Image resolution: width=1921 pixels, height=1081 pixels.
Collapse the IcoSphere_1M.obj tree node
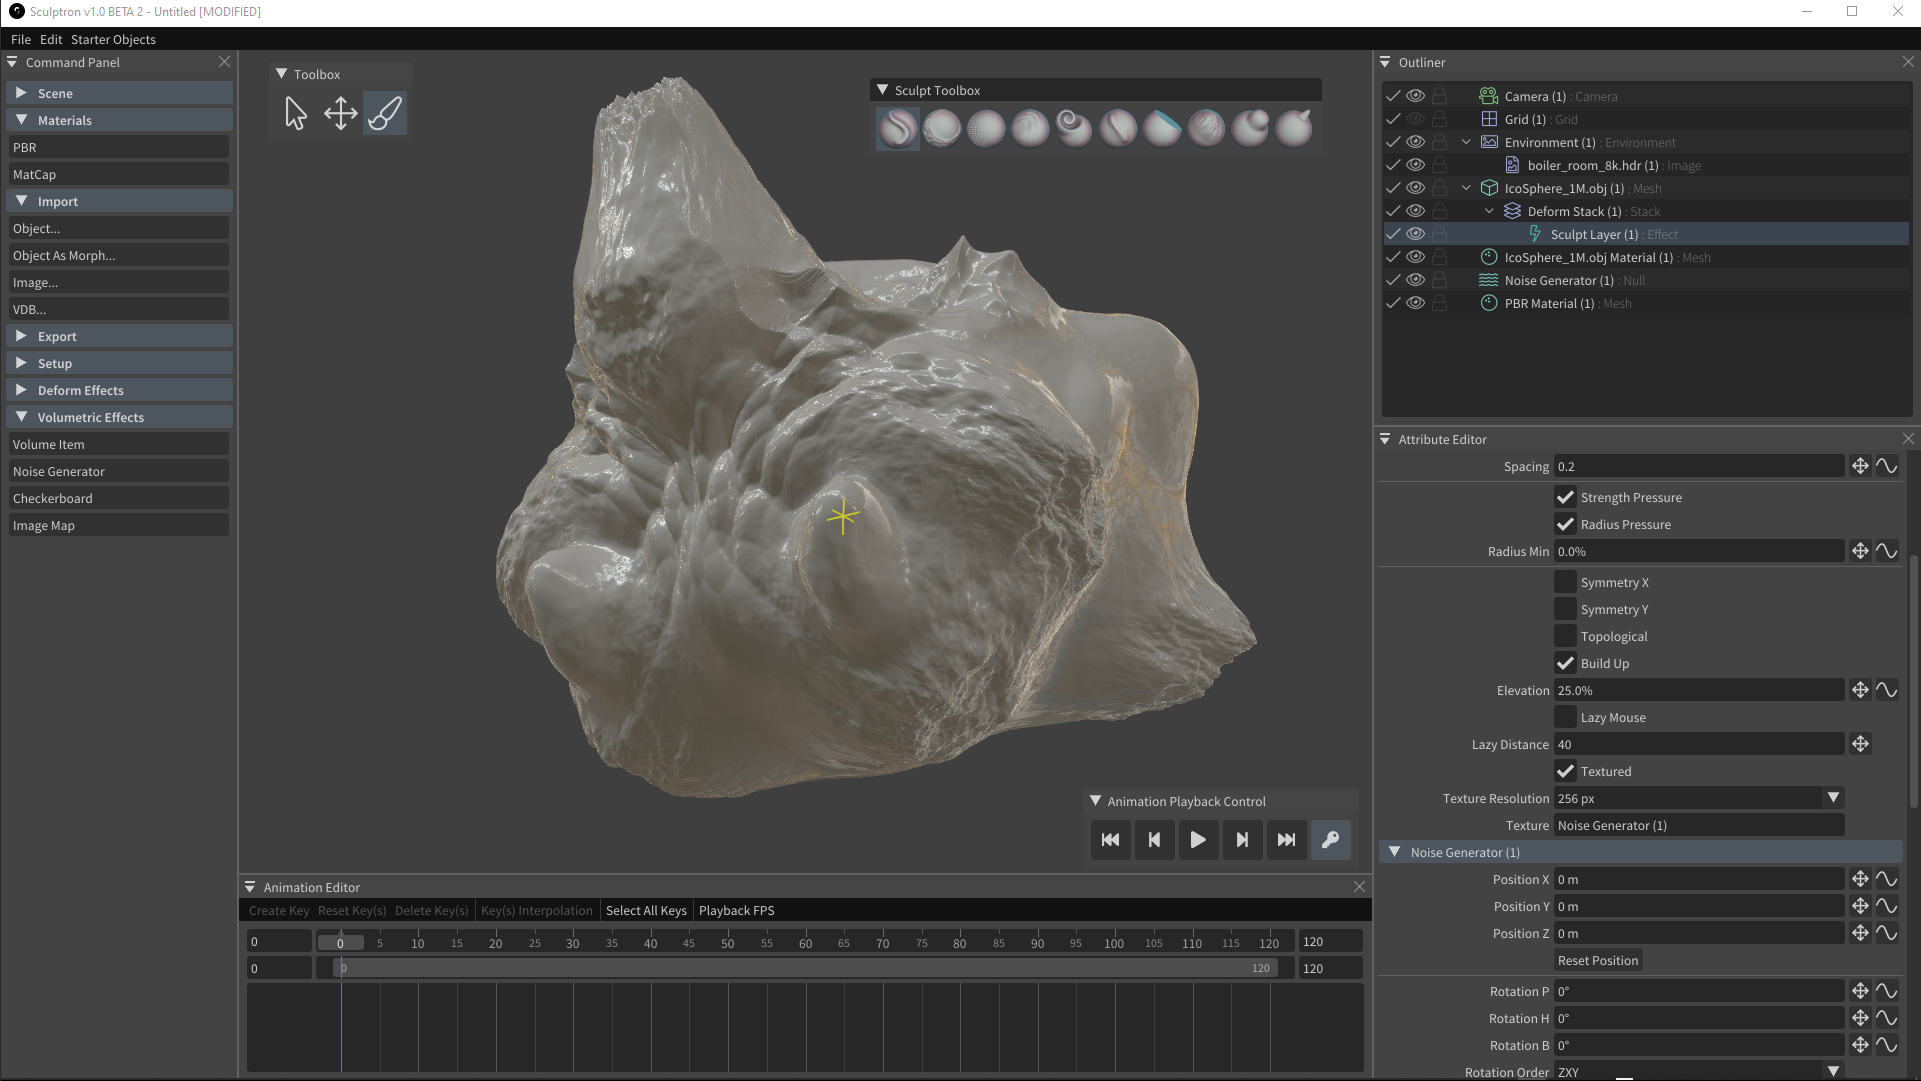click(1466, 188)
